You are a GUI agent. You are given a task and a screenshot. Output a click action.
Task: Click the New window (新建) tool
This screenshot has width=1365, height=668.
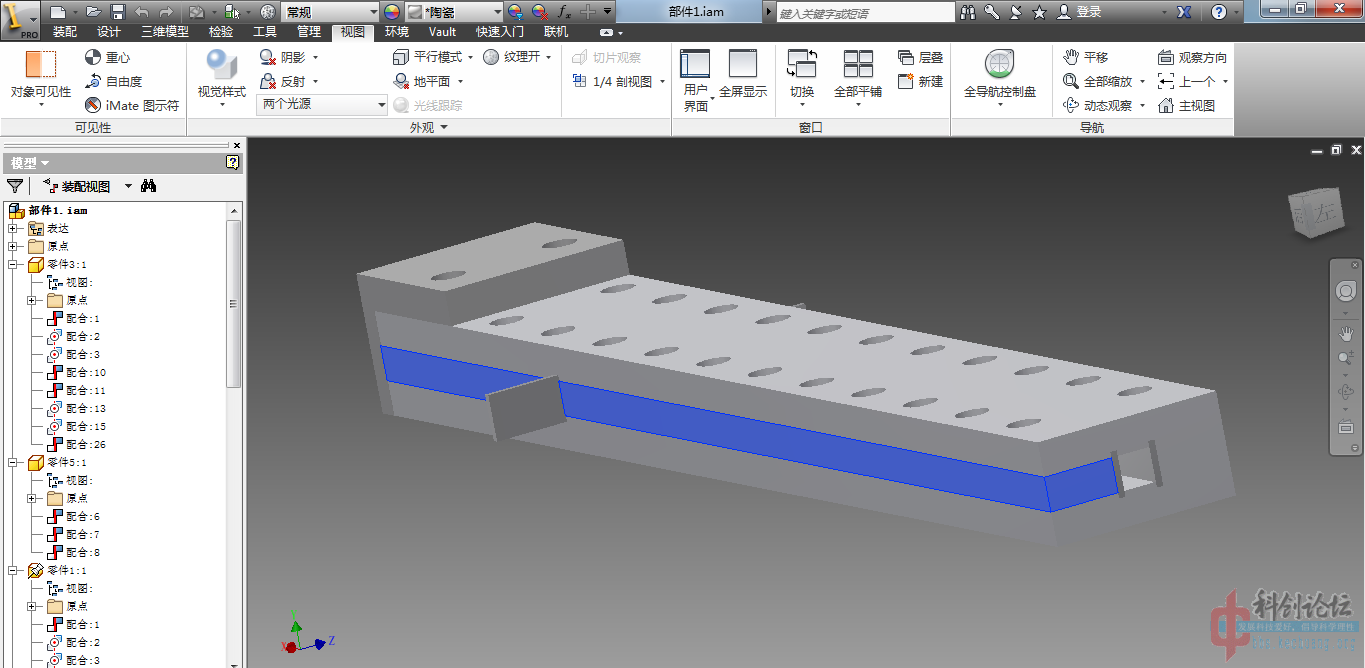(x=921, y=81)
